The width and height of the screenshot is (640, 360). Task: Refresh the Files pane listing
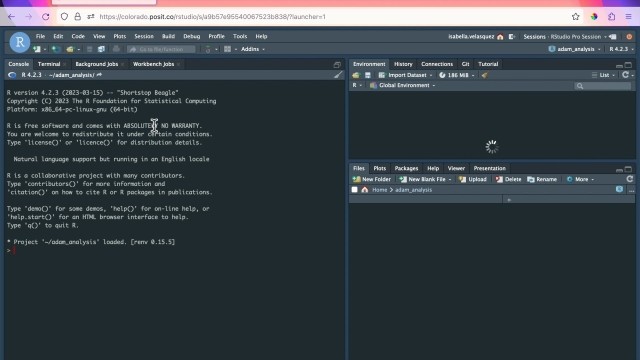pos(630,179)
